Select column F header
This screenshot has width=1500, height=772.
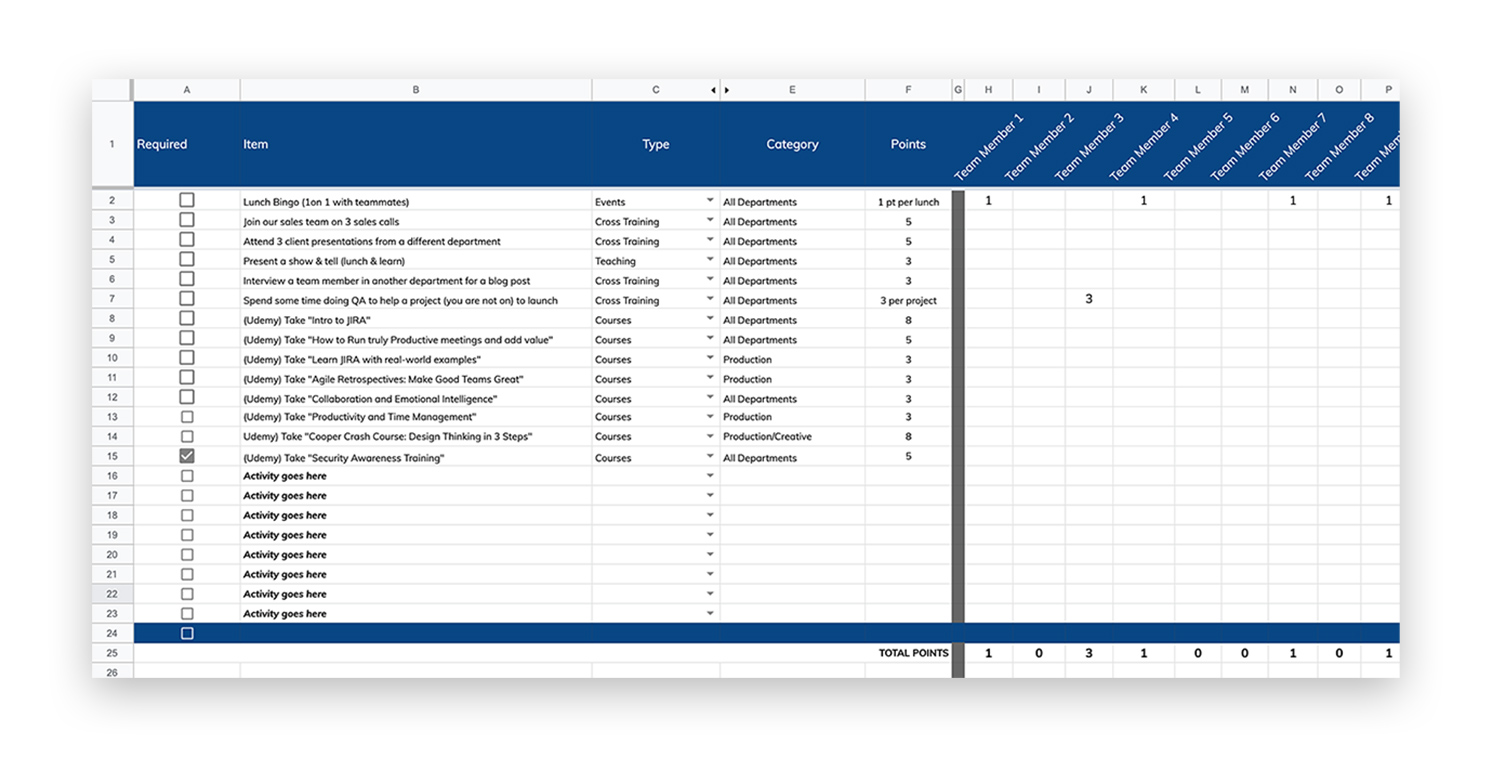coord(908,90)
